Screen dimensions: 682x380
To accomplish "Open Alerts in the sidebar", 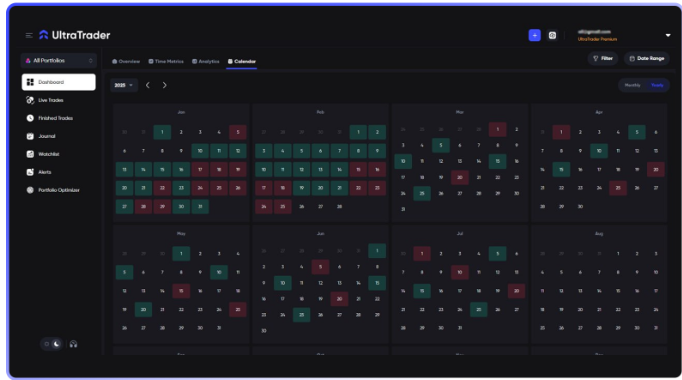I will pos(45,172).
